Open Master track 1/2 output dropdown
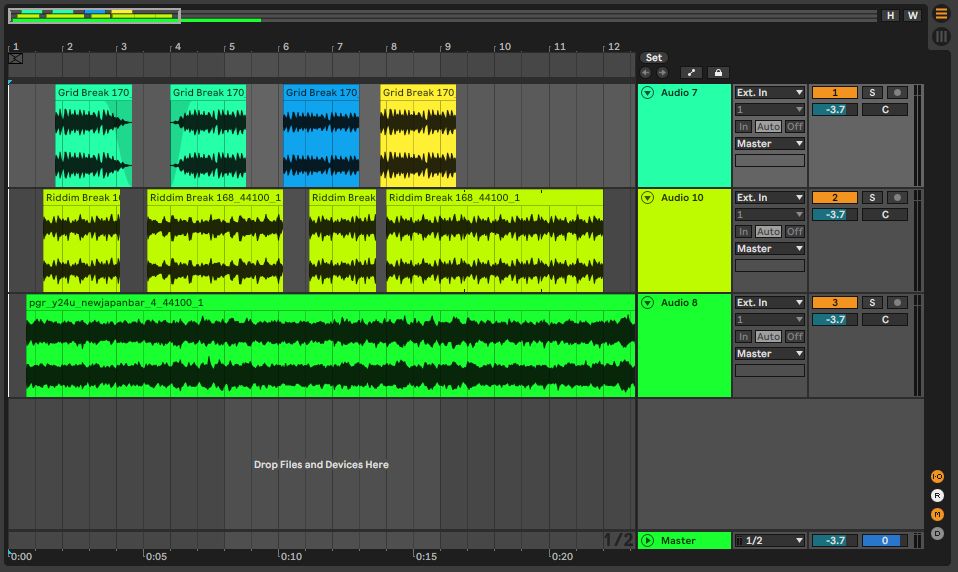The height and width of the screenshot is (572, 958). click(770, 541)
